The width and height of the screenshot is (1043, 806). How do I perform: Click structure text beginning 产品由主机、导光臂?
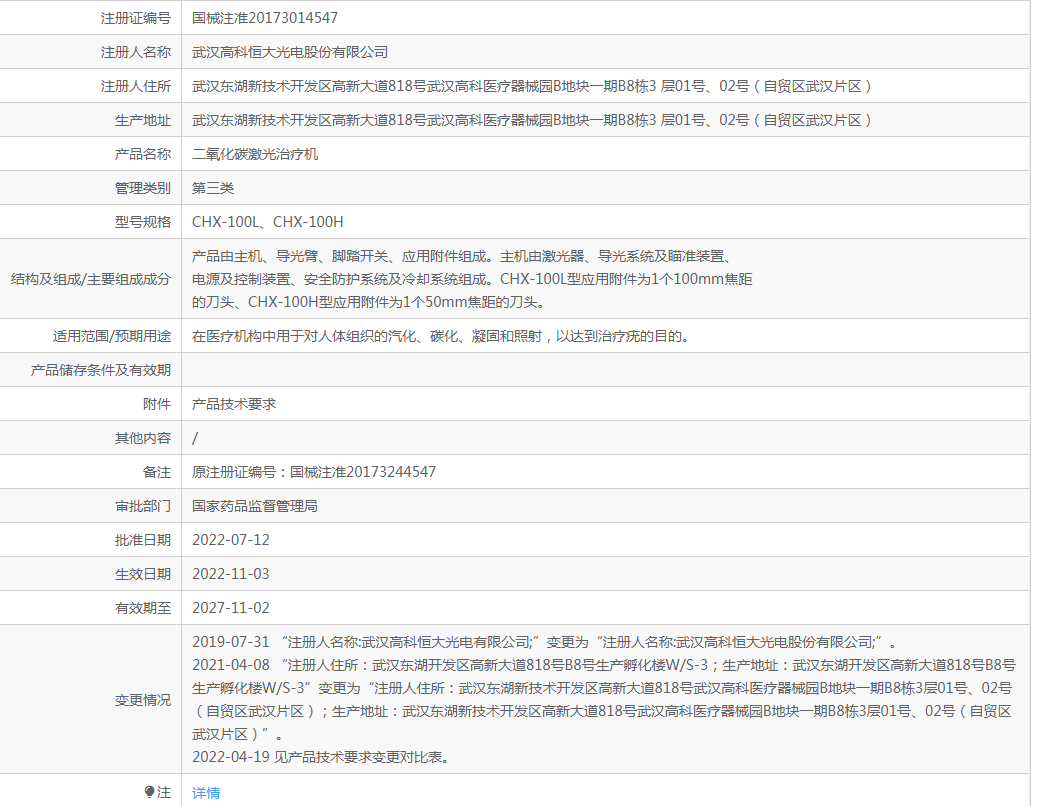click(x=472, y=279)
